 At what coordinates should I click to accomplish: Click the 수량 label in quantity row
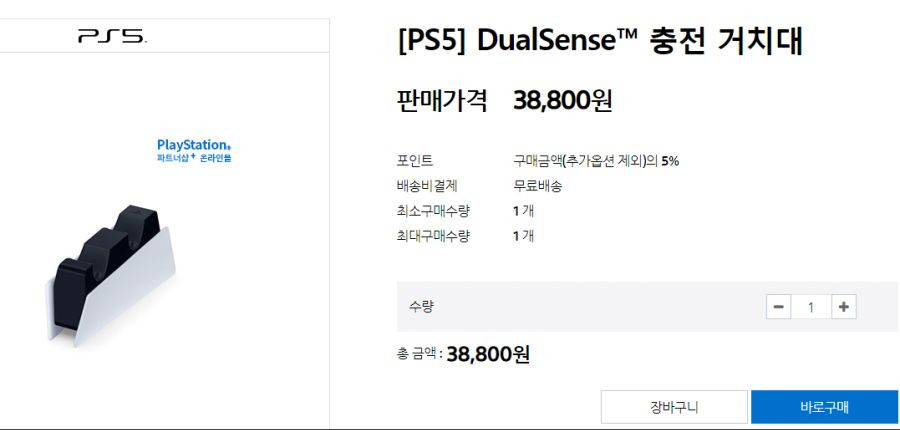click(x=421, y=307)
